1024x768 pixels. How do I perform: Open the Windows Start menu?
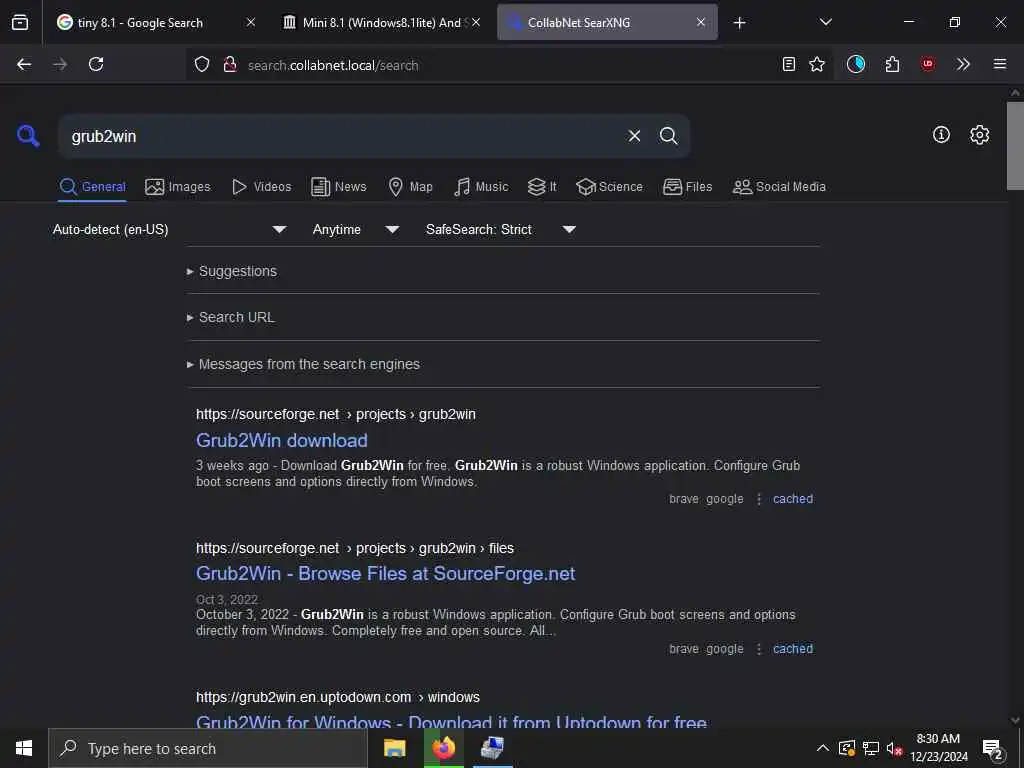click(x=24, y=748)
